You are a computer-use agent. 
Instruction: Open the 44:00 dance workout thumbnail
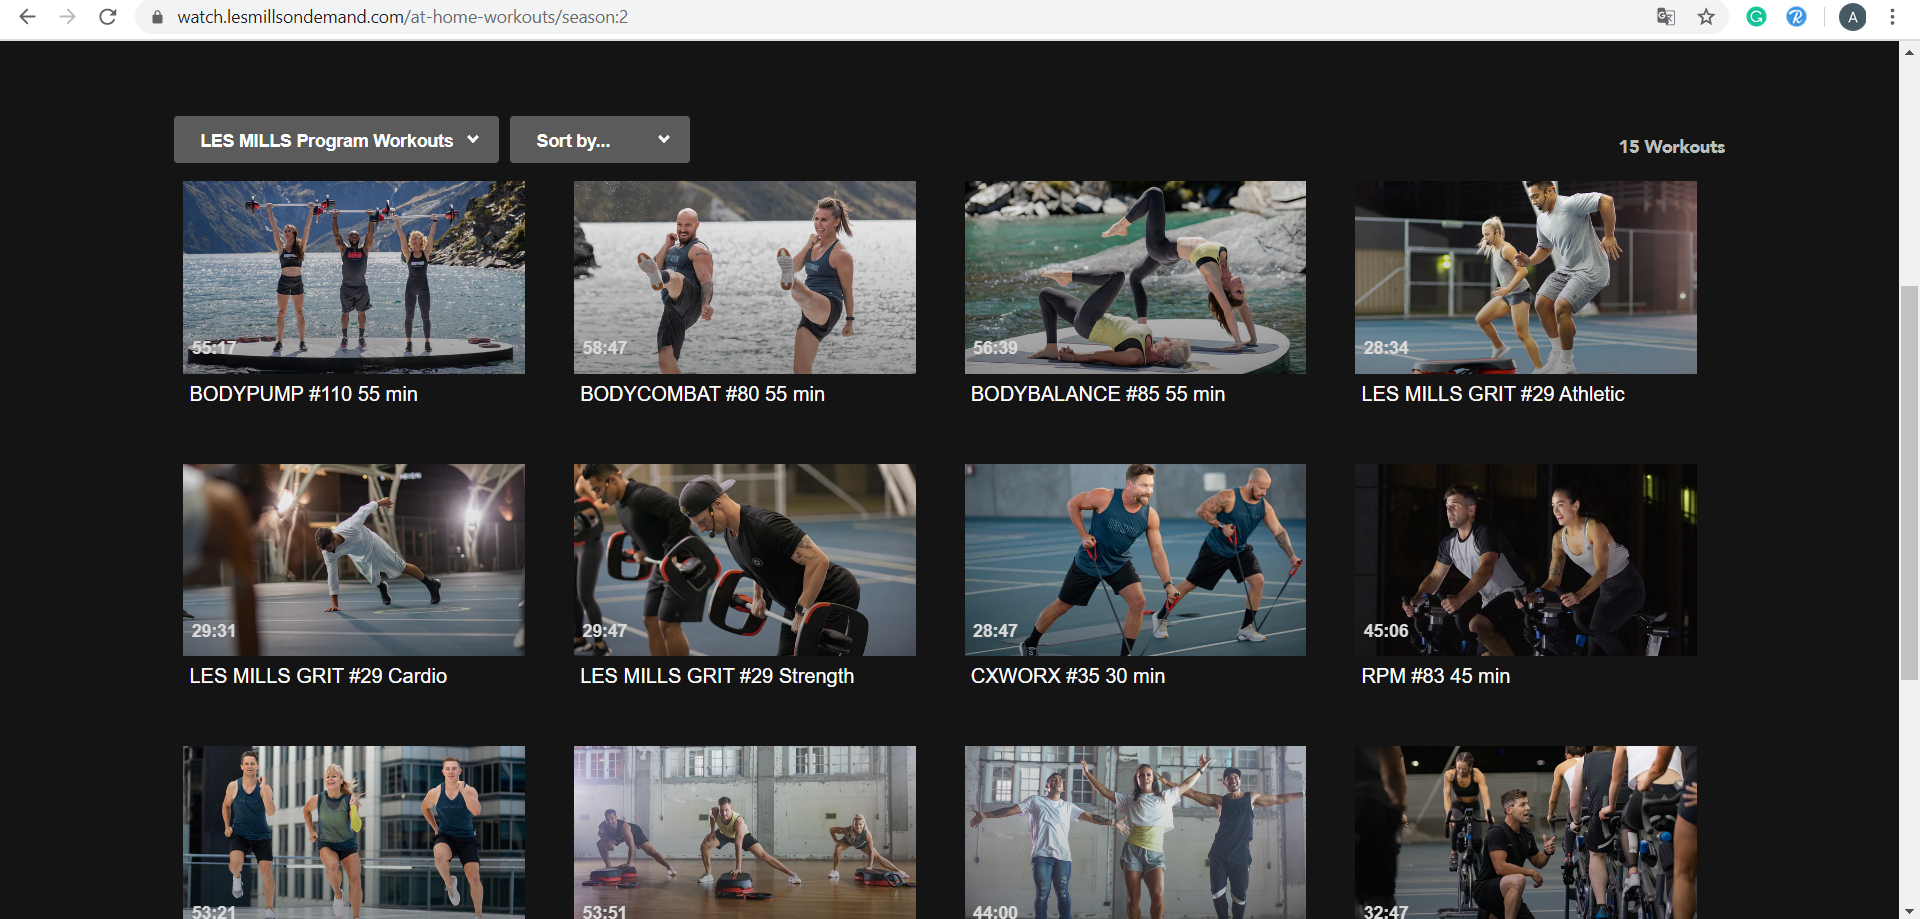[1135, 832]
